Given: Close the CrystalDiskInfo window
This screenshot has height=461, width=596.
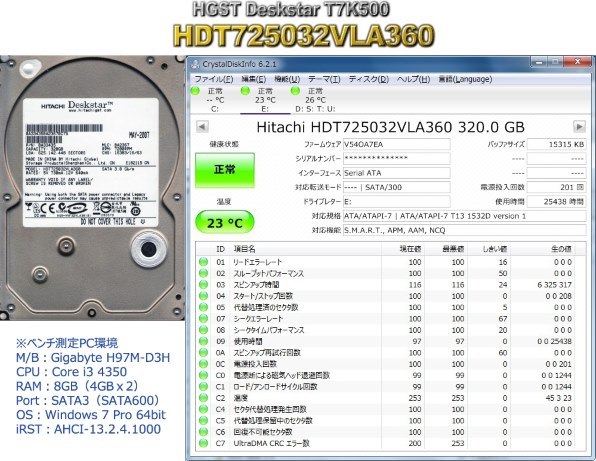Looking at the screenshot, I should tap(578, 61).
